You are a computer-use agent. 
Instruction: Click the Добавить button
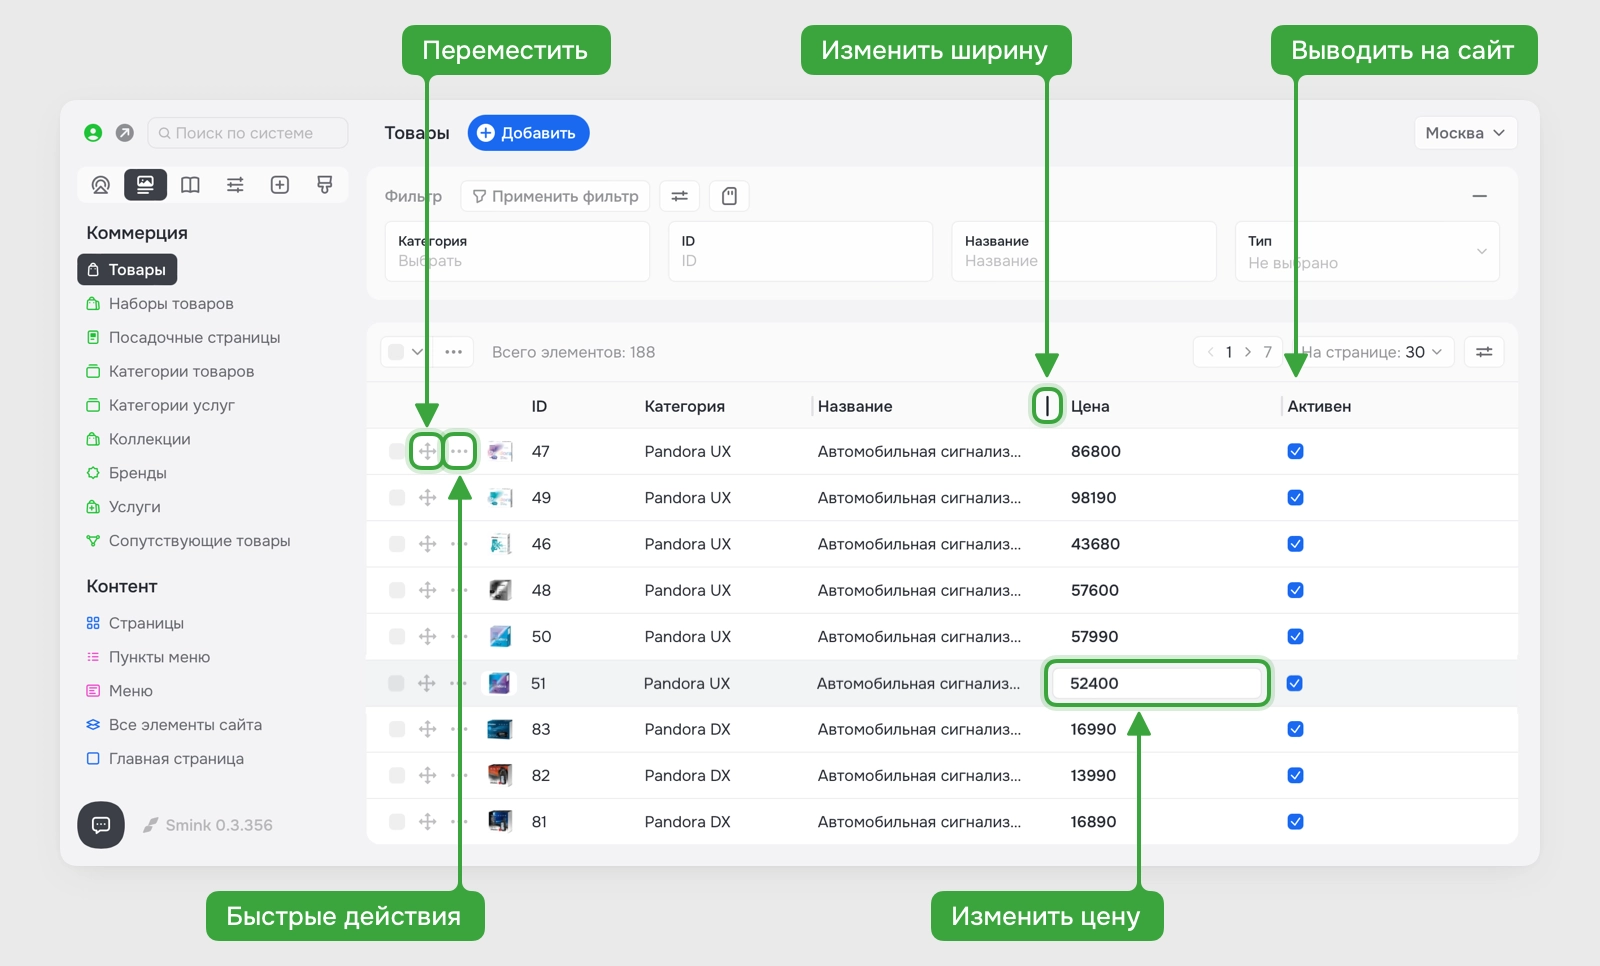point(528,133)
